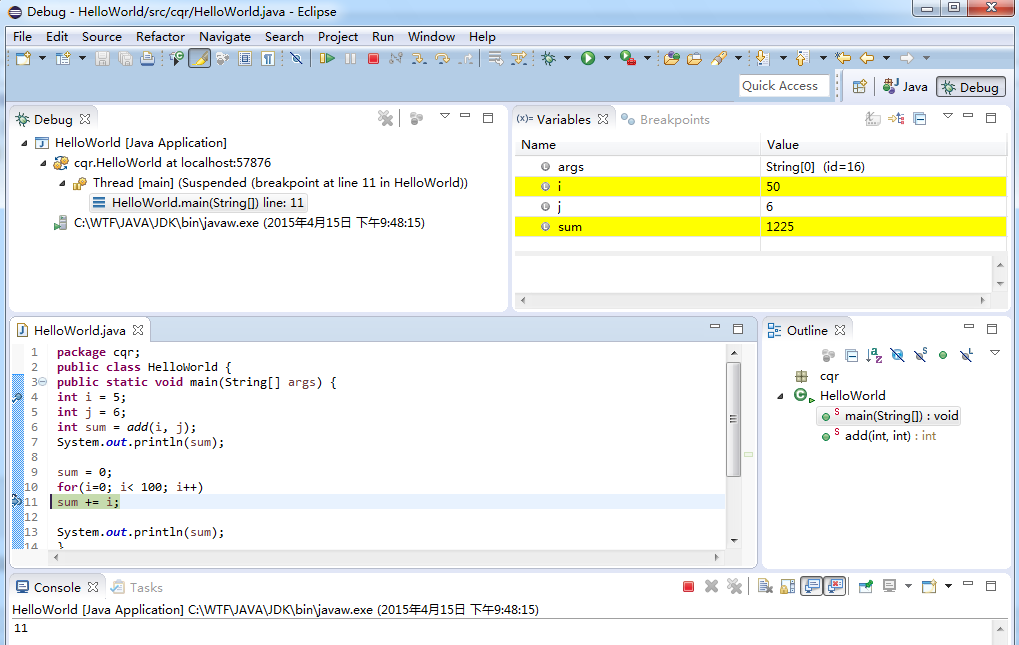The image size is (1019, 645).
Task: Click Pin Console icon
Action: (866, 587)
